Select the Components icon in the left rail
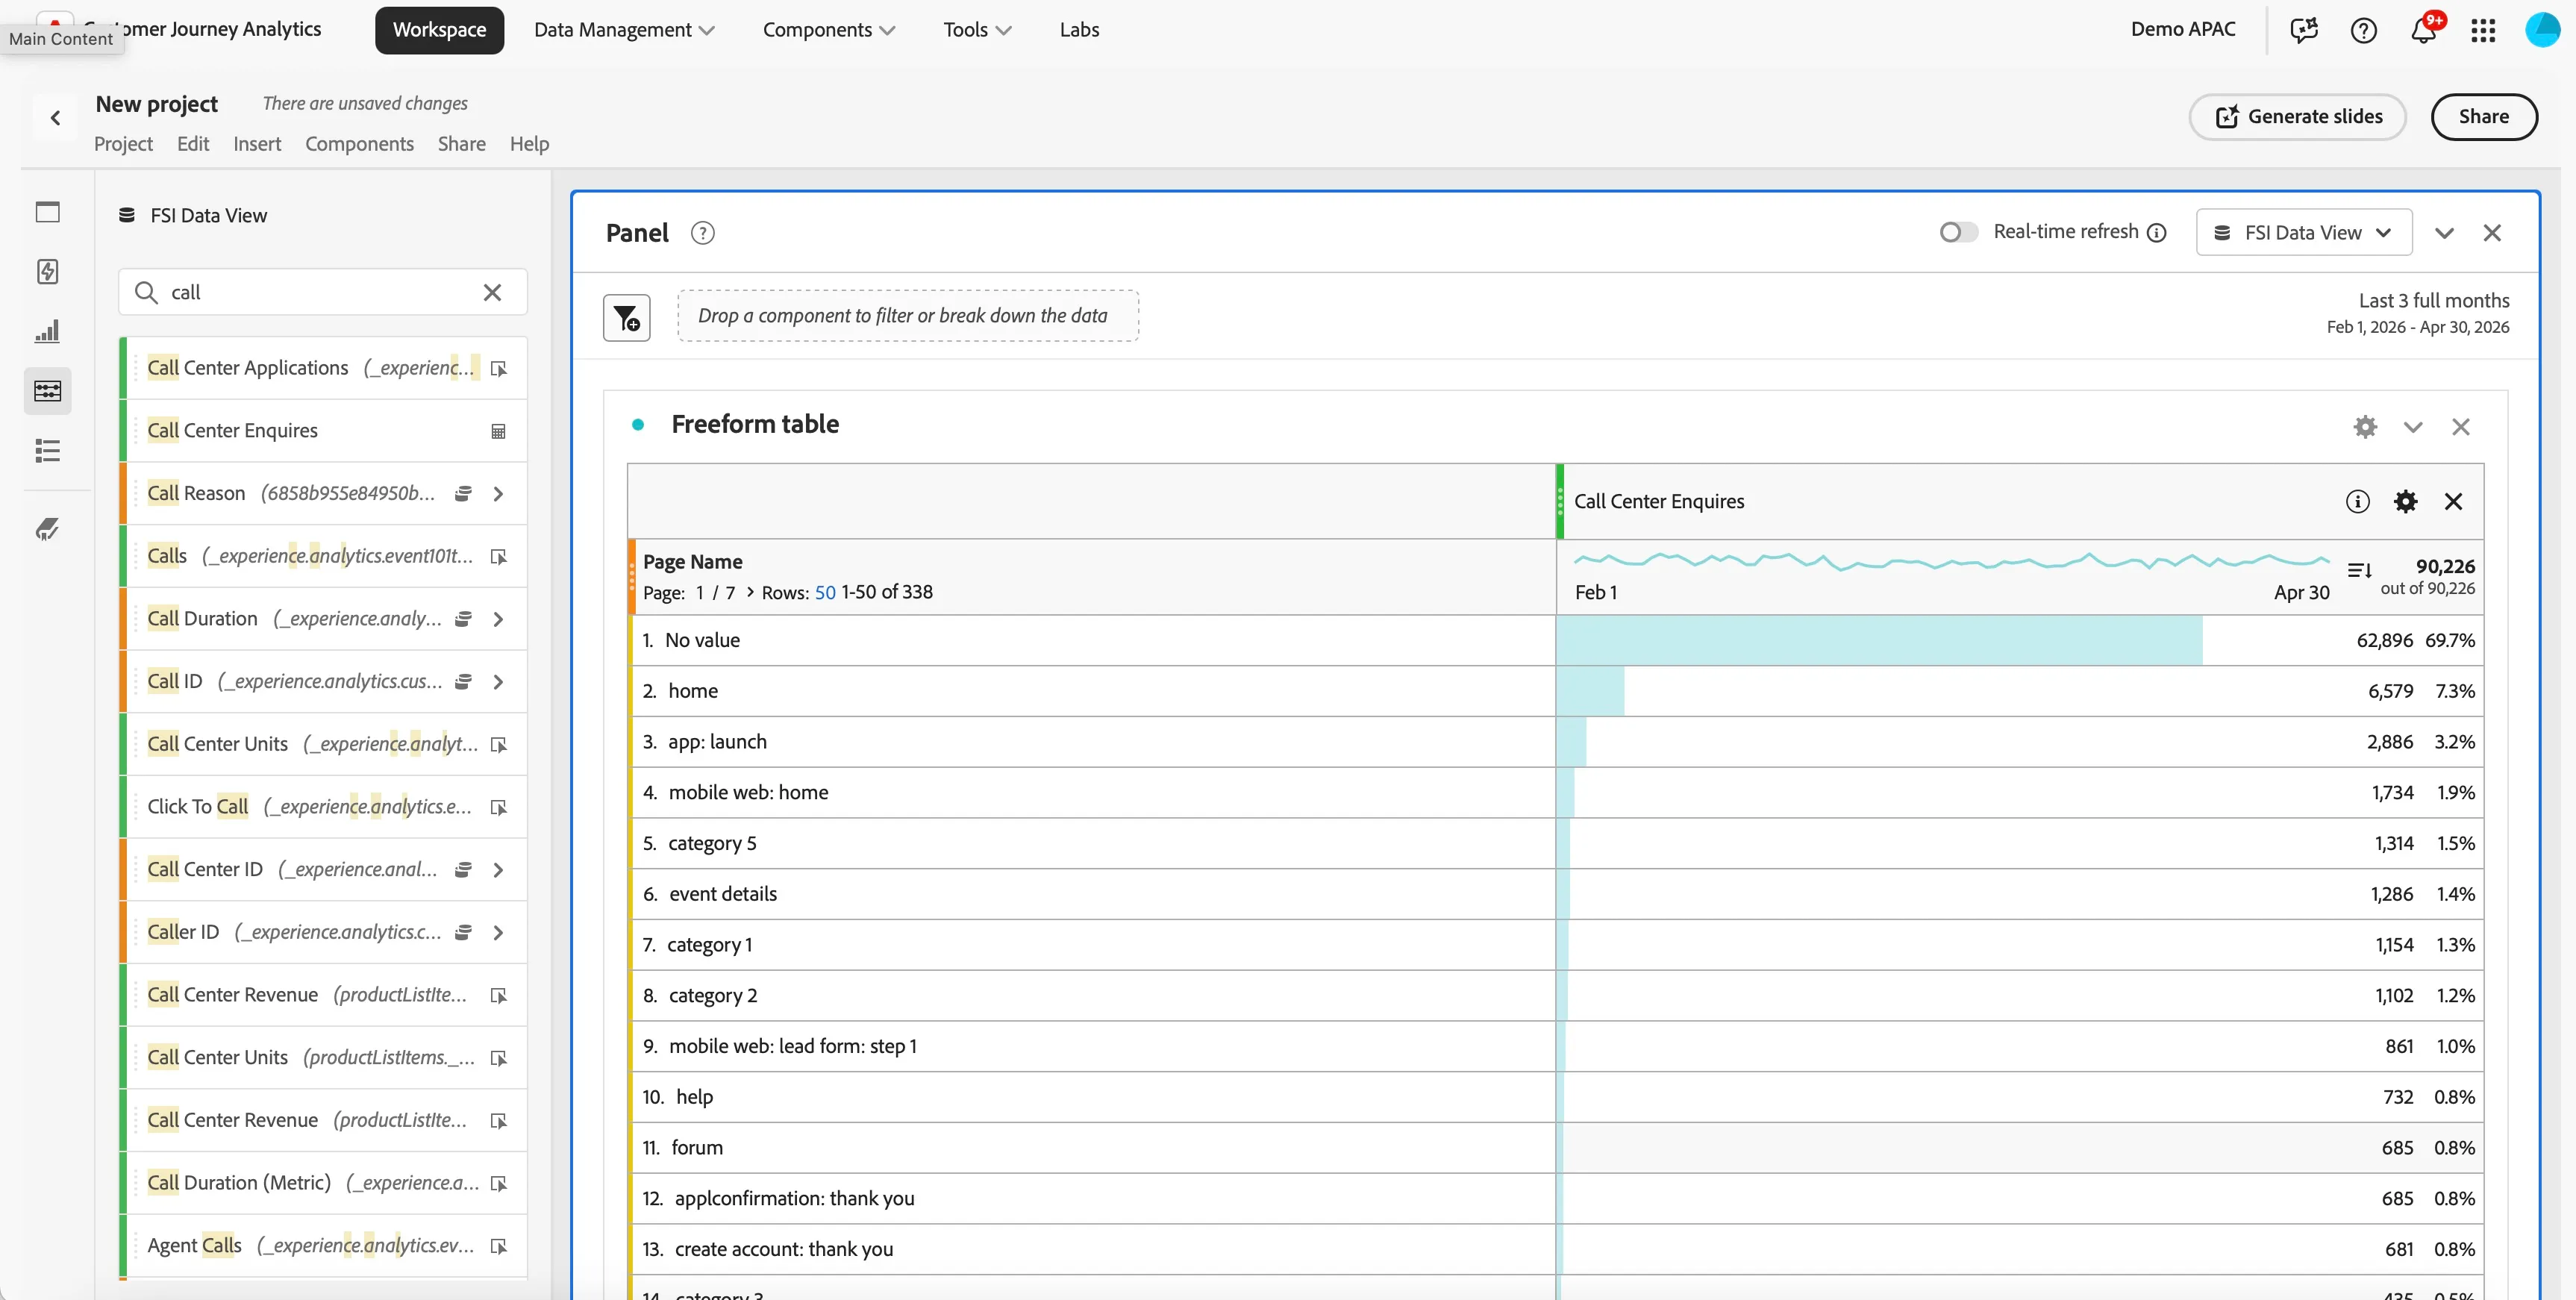 (47, 390)
